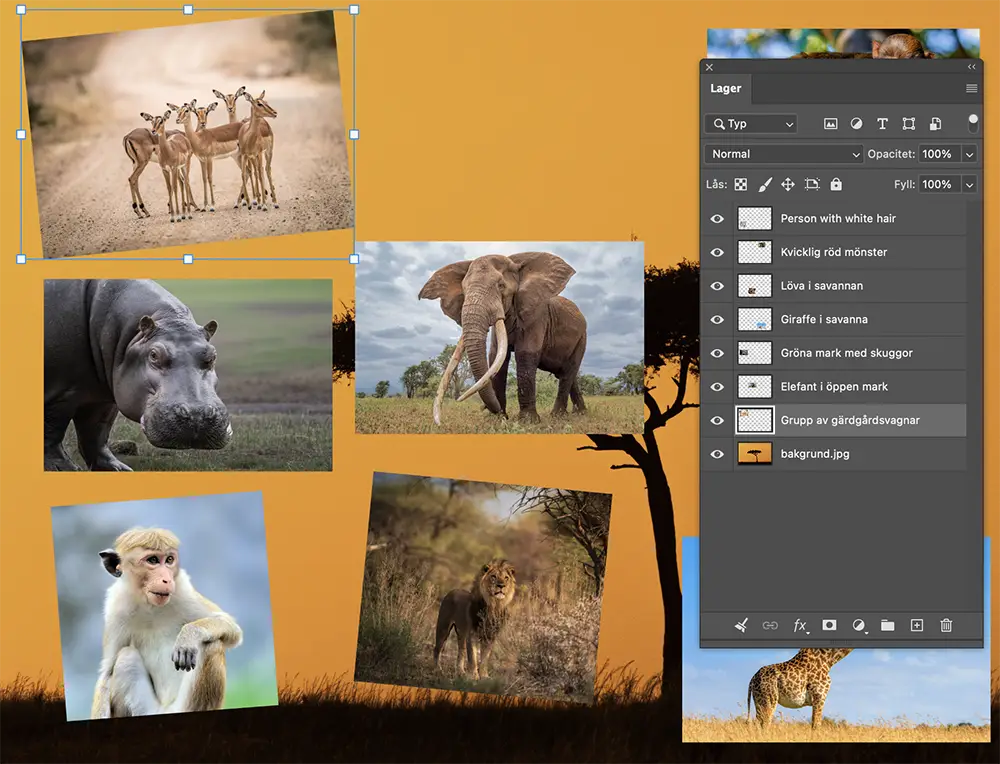
Task: Filter layers by type with the T icon
Action: (882, 123)
